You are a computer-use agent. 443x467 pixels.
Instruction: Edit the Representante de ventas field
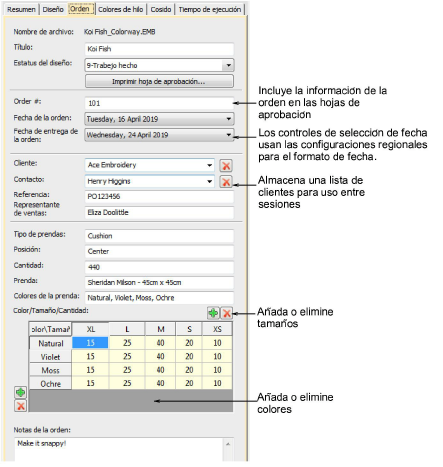(x=159, y=213)
